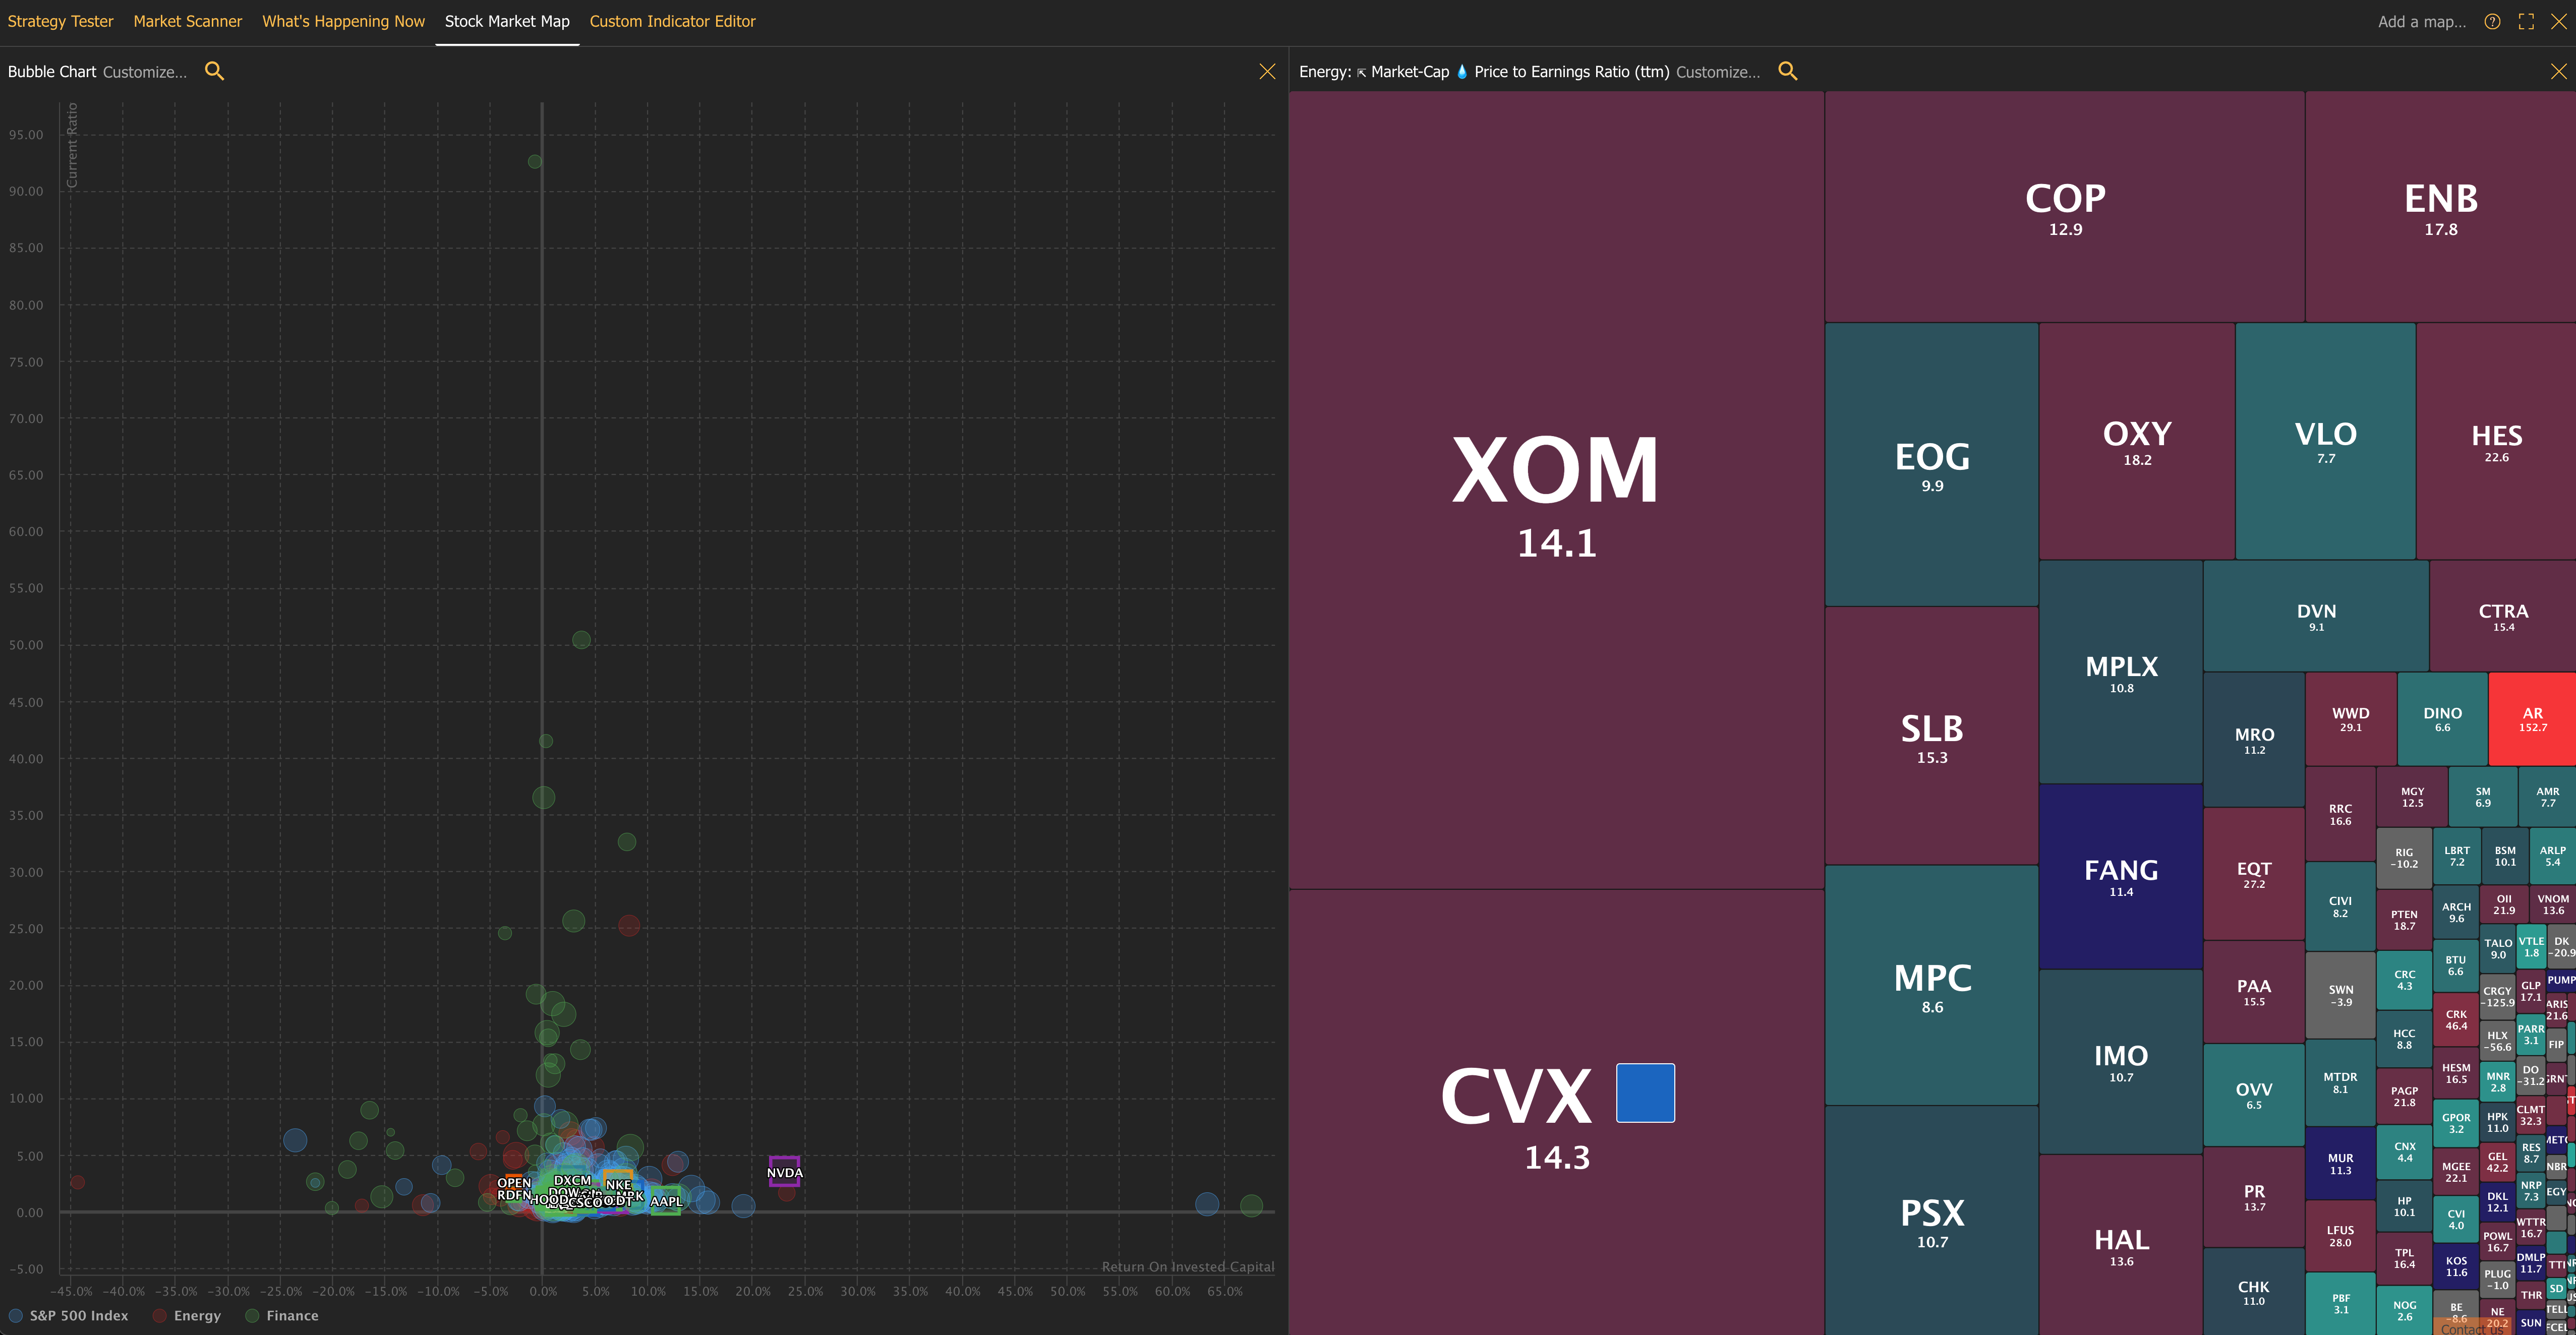The width and height of the screenshot is (2576, 1335).
Task: Open Customize... for the Energy map
Action: pos(1717,72)
